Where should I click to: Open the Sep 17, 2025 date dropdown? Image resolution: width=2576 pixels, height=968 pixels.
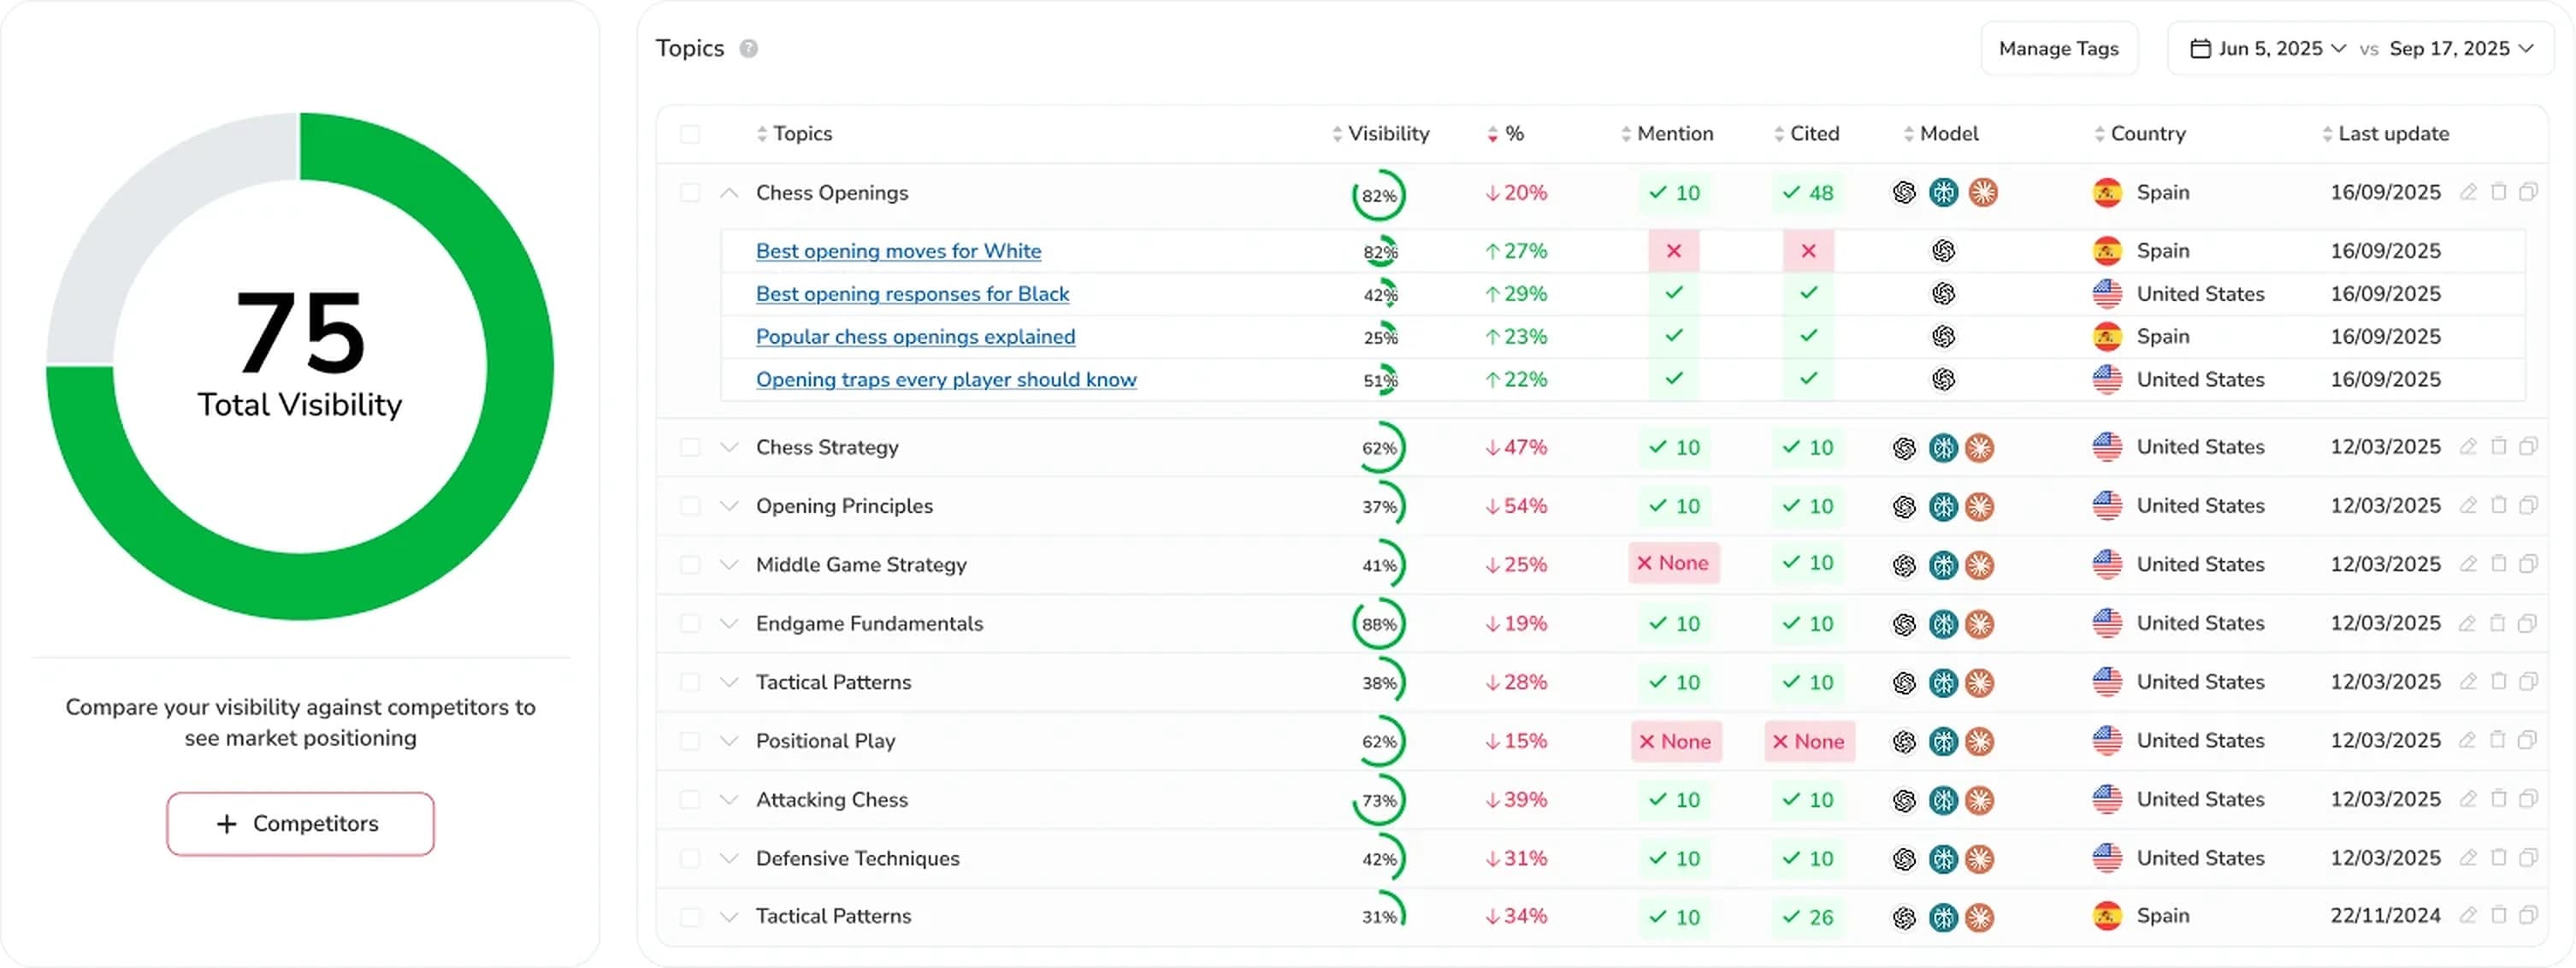[x=2461, y=48]
